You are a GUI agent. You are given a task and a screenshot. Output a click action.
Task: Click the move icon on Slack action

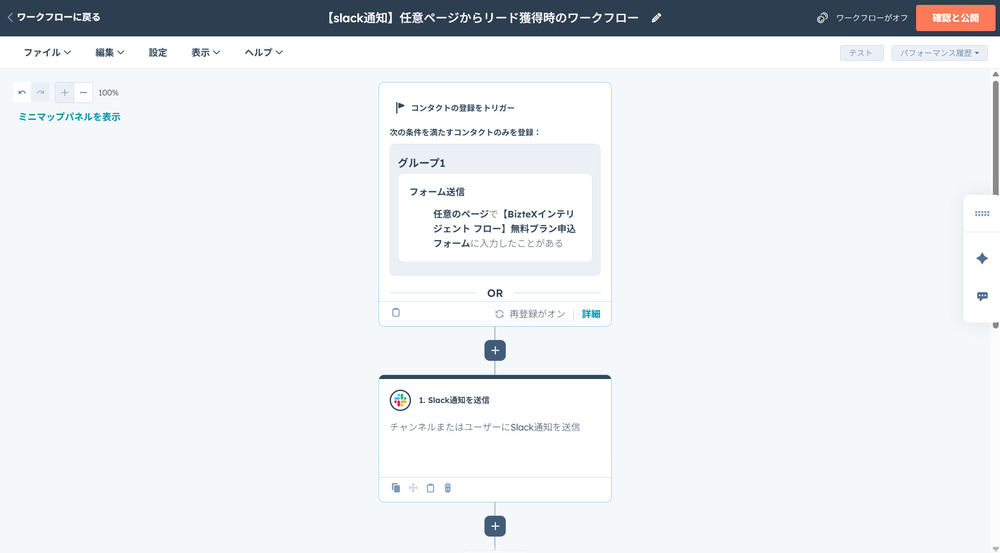tap(413, 488)
